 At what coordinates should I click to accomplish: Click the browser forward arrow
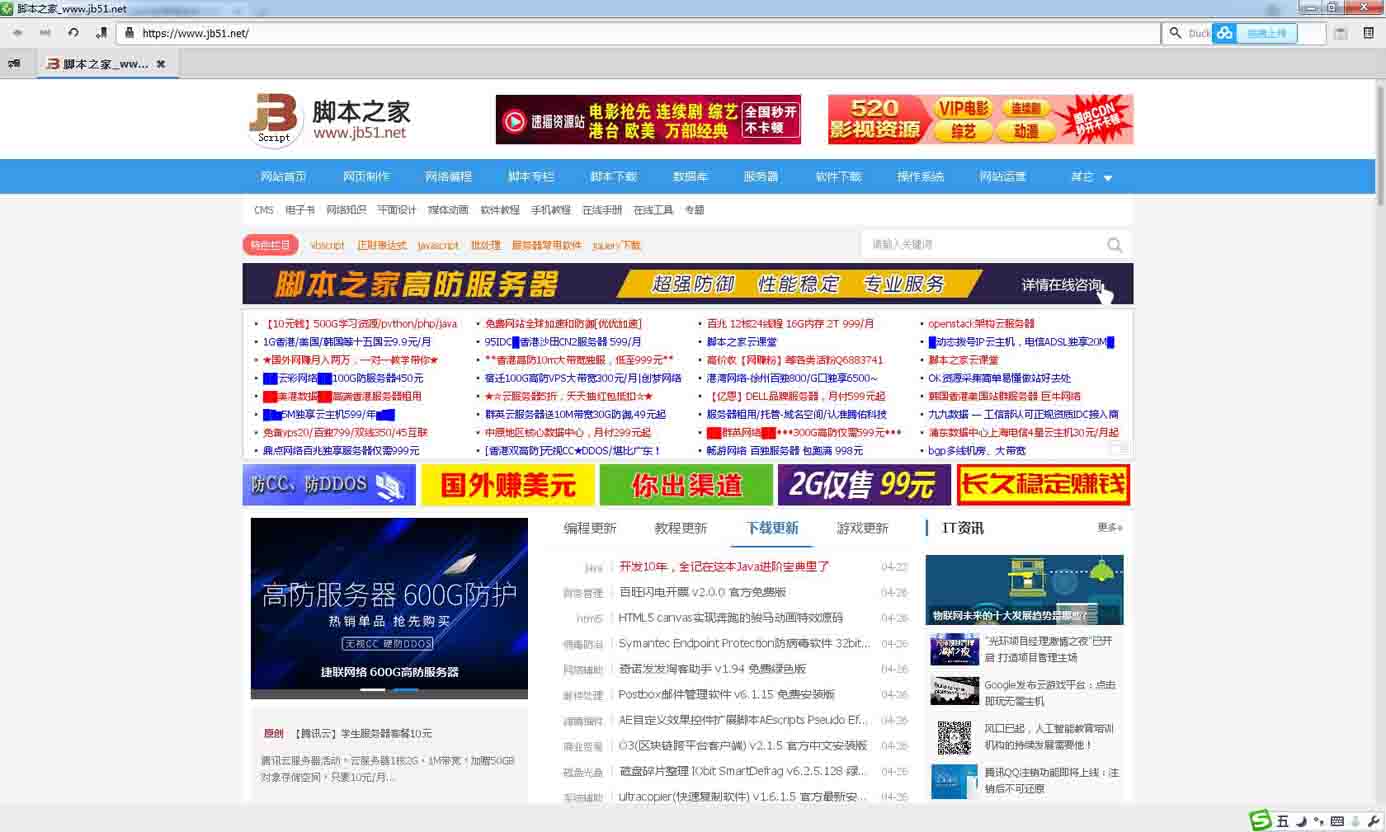pyautogui.click(x=45, y=33)
